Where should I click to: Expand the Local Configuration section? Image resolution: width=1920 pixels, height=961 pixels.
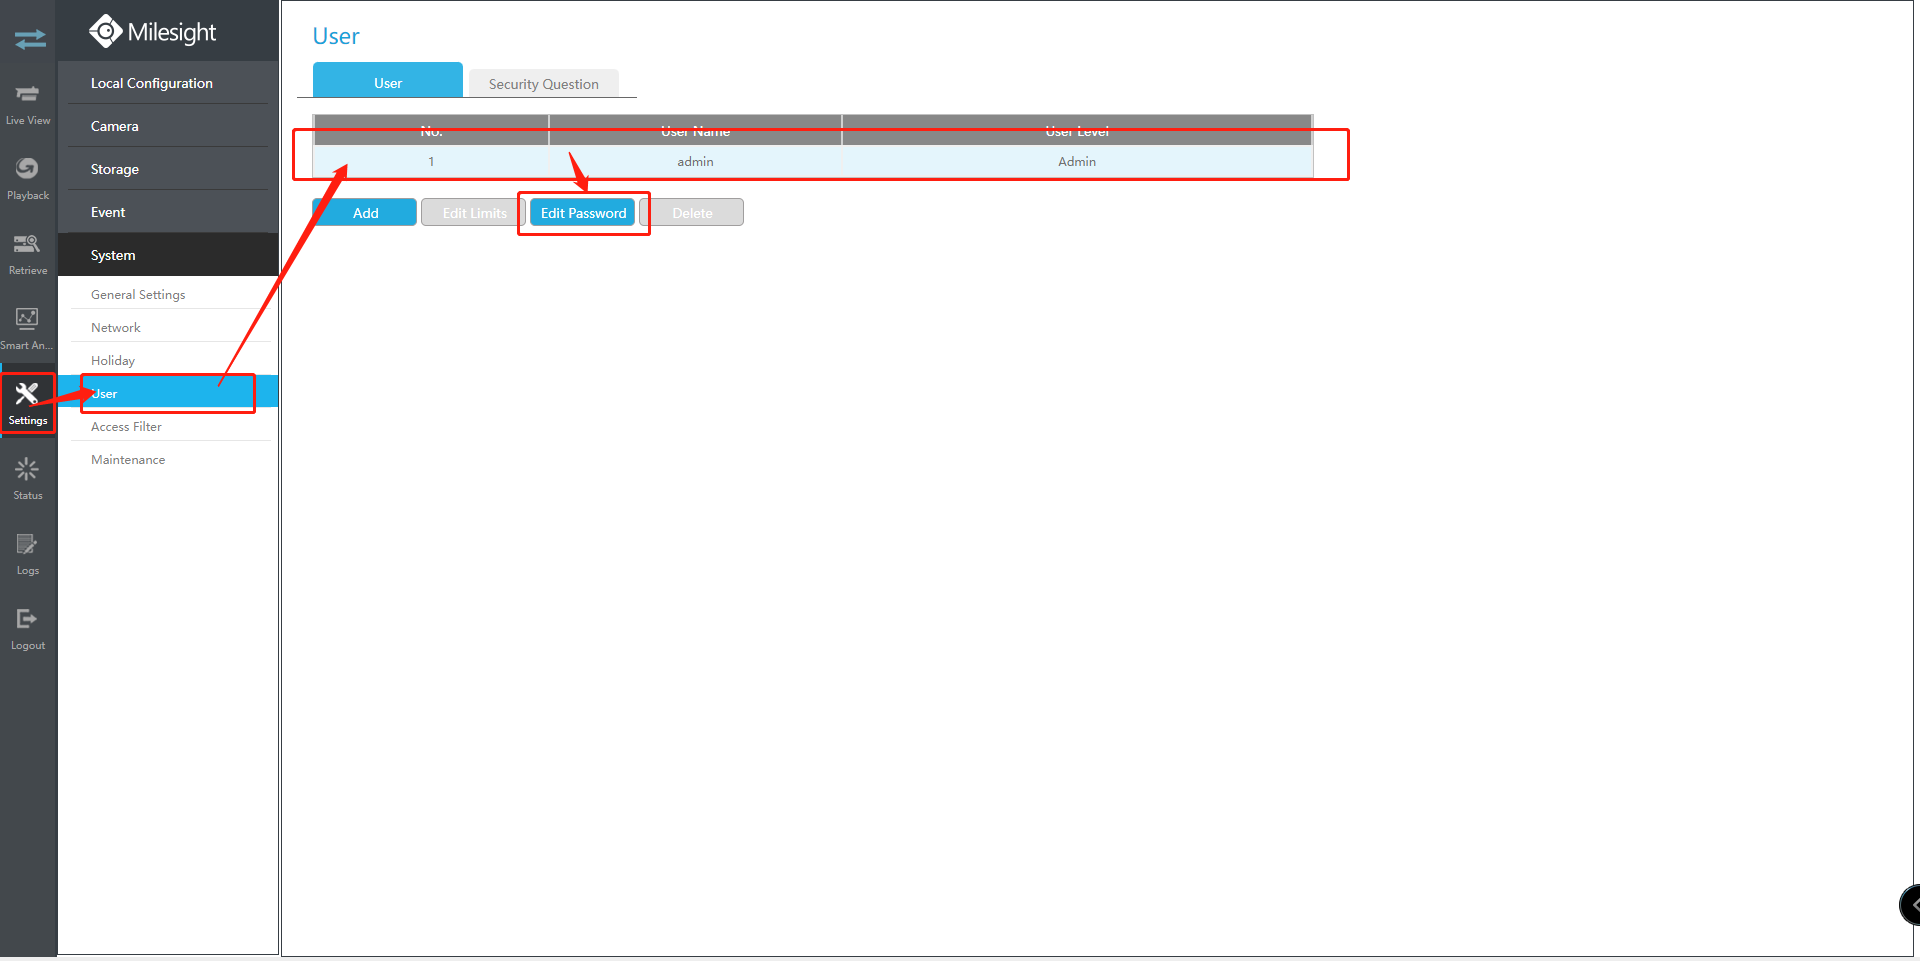[x=168, y=83]
